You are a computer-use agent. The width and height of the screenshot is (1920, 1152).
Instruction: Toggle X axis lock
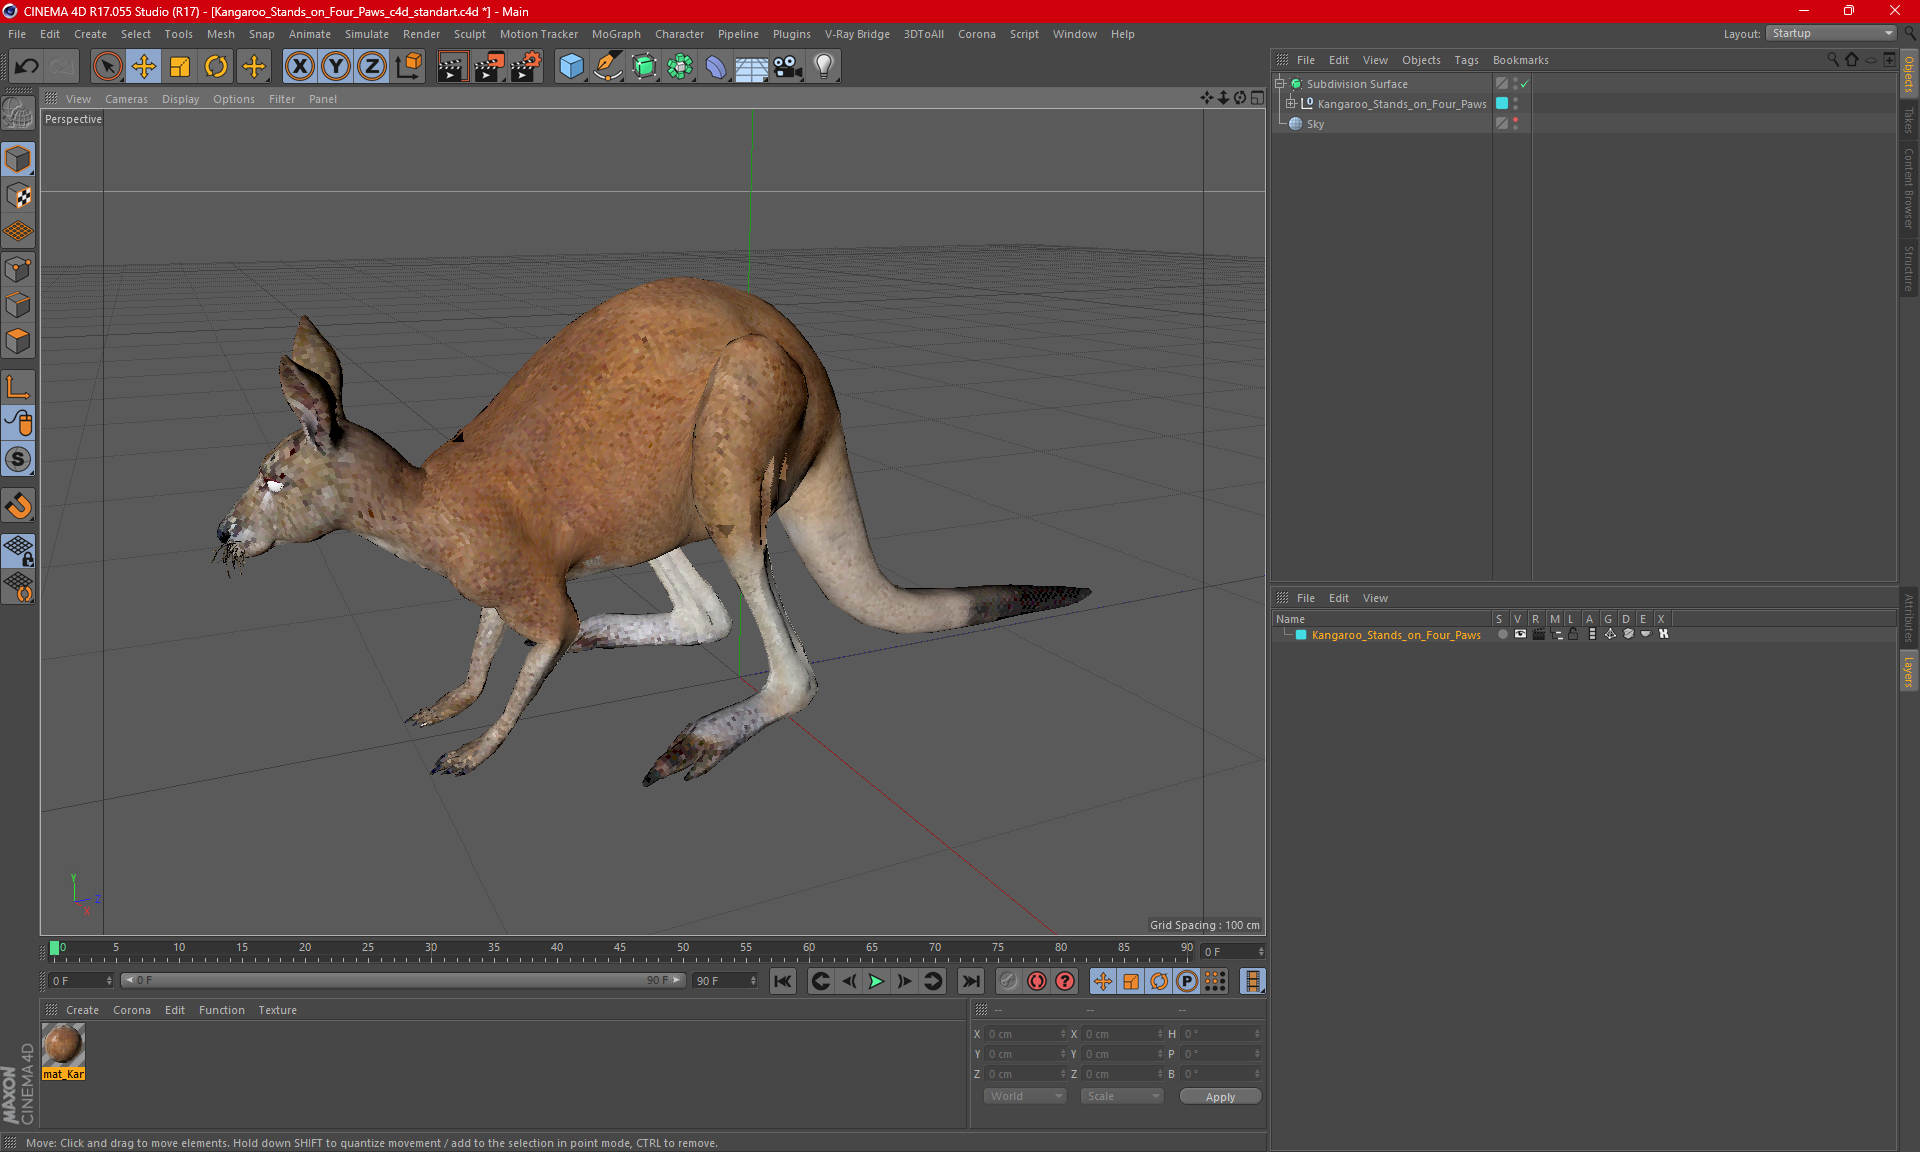[x=299, y=67]
